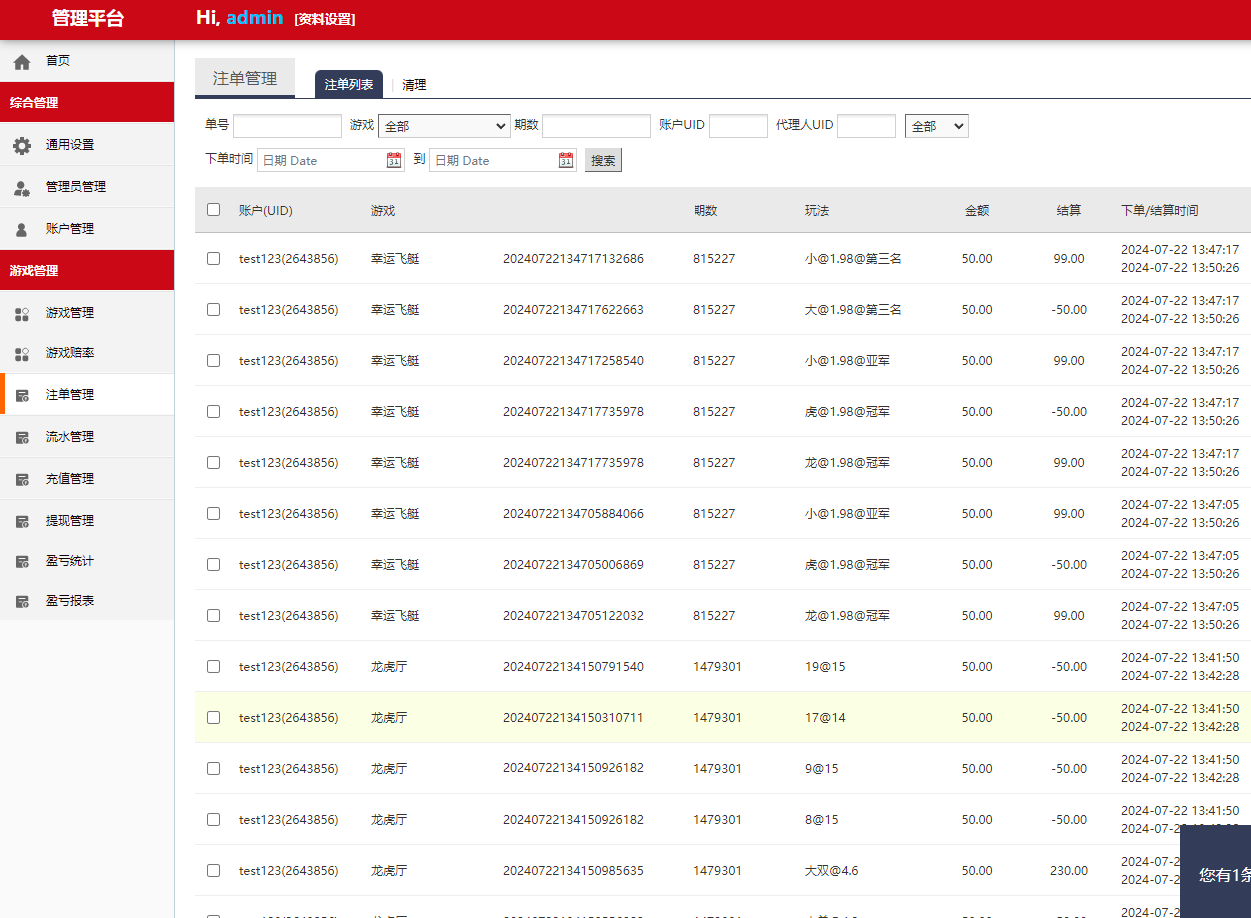Click the 综合管理 section header
Screen dimensions: 1251x918
[x=87, y=103]
